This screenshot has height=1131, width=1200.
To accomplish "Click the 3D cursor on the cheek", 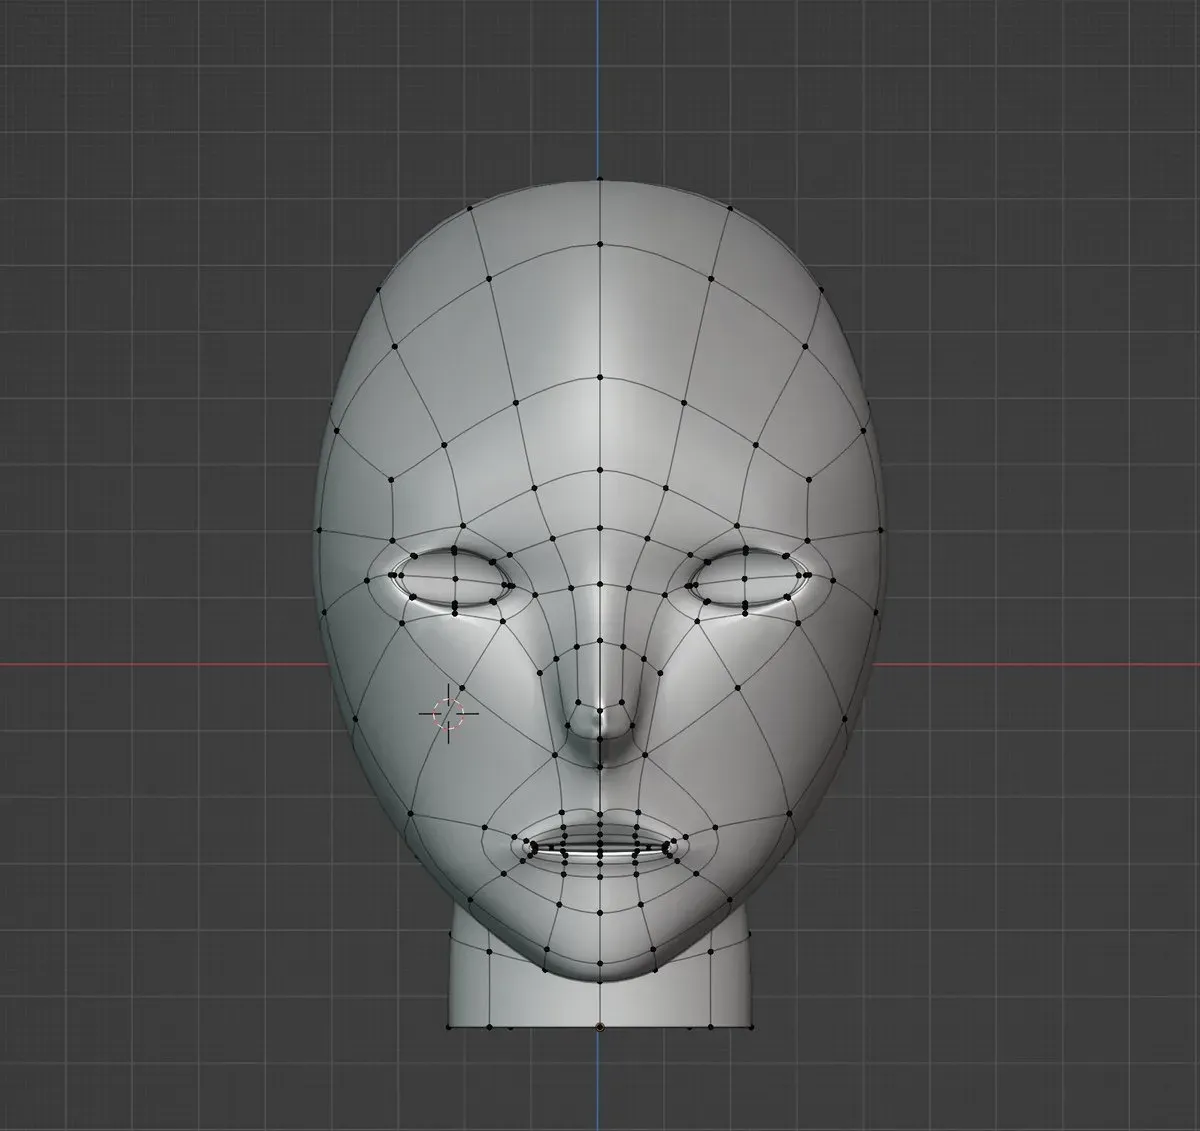I will coord(449,713).
